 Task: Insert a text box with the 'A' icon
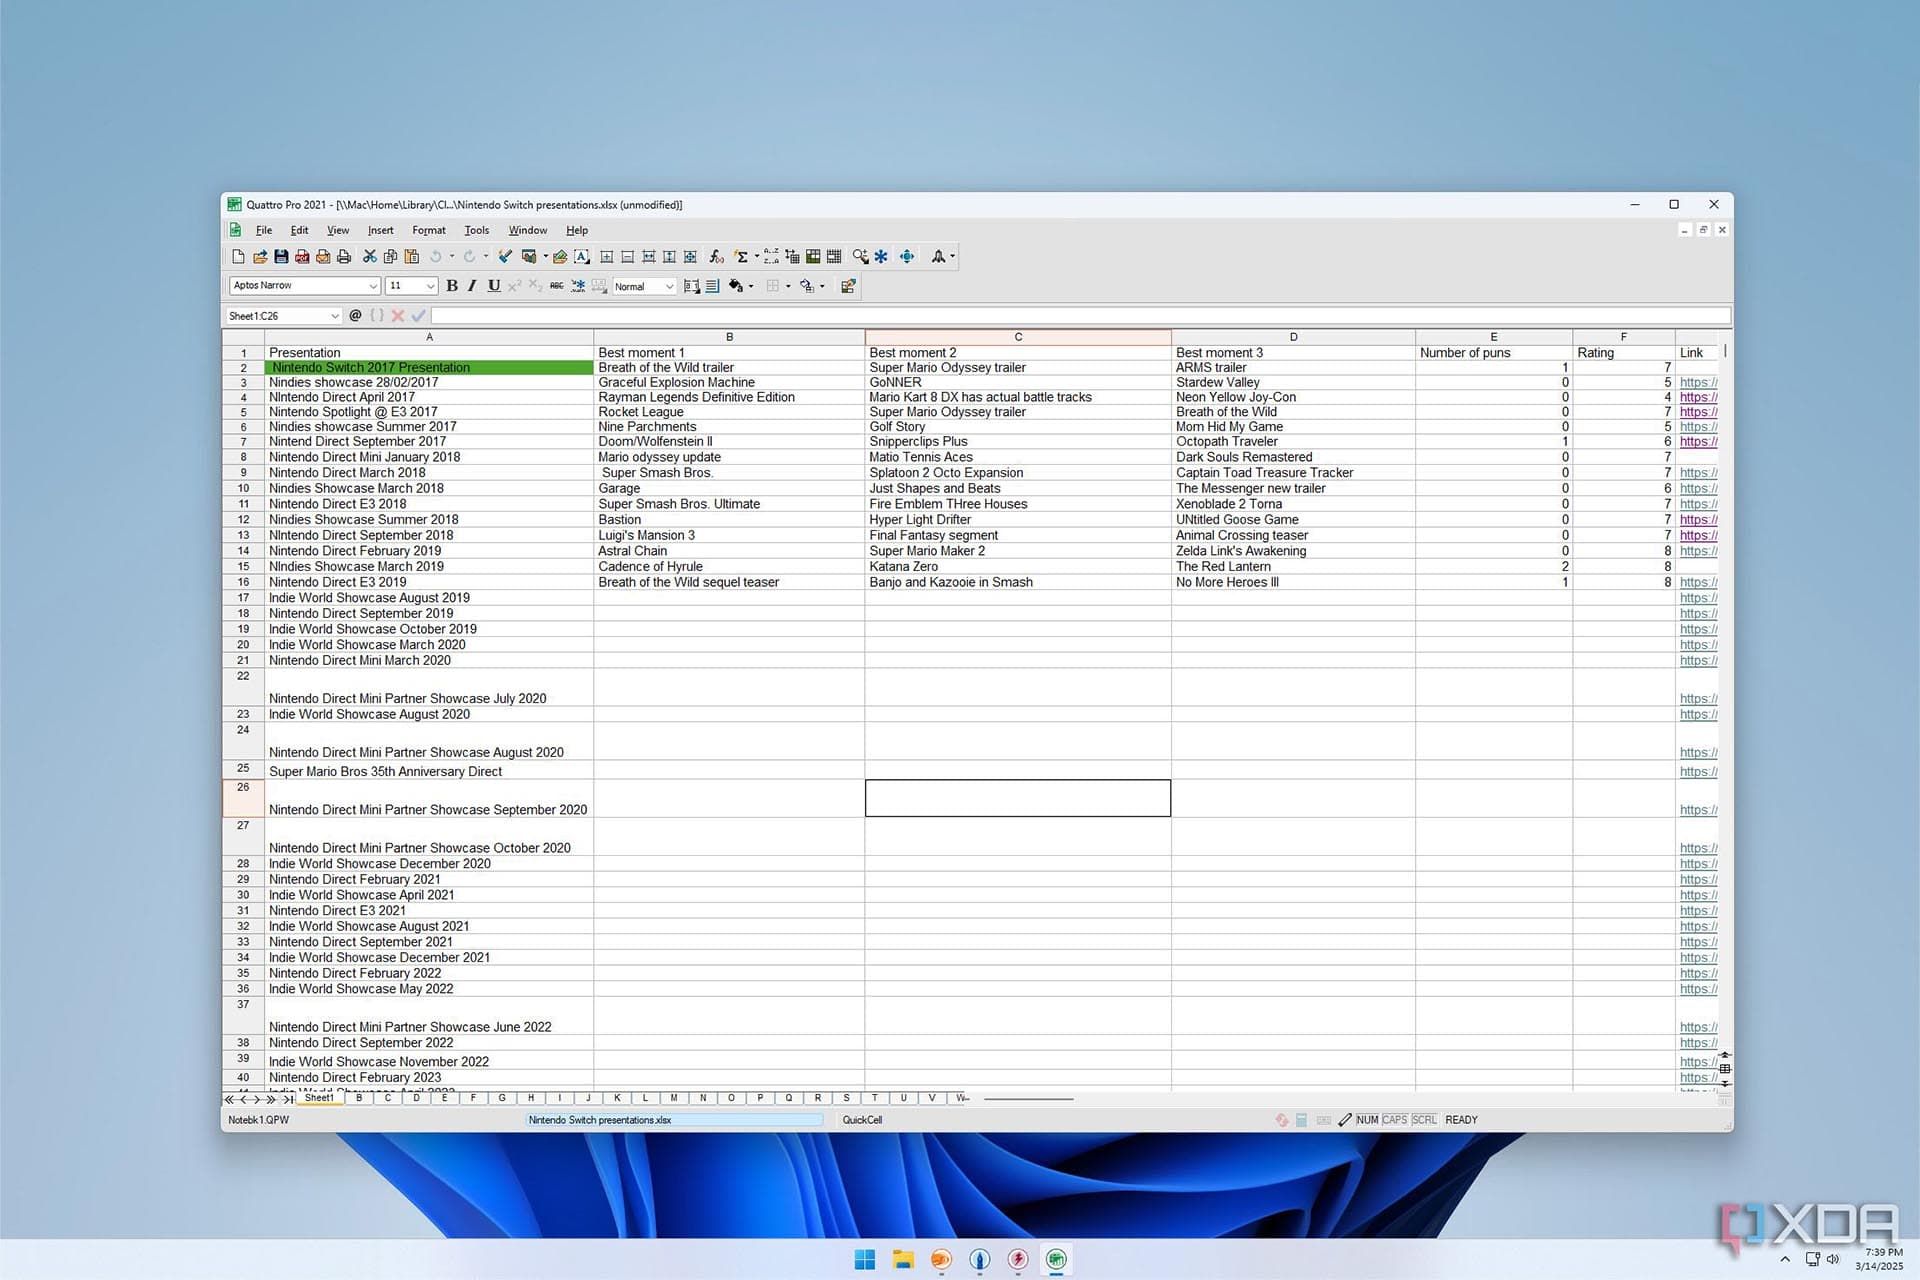pos(582,257)
